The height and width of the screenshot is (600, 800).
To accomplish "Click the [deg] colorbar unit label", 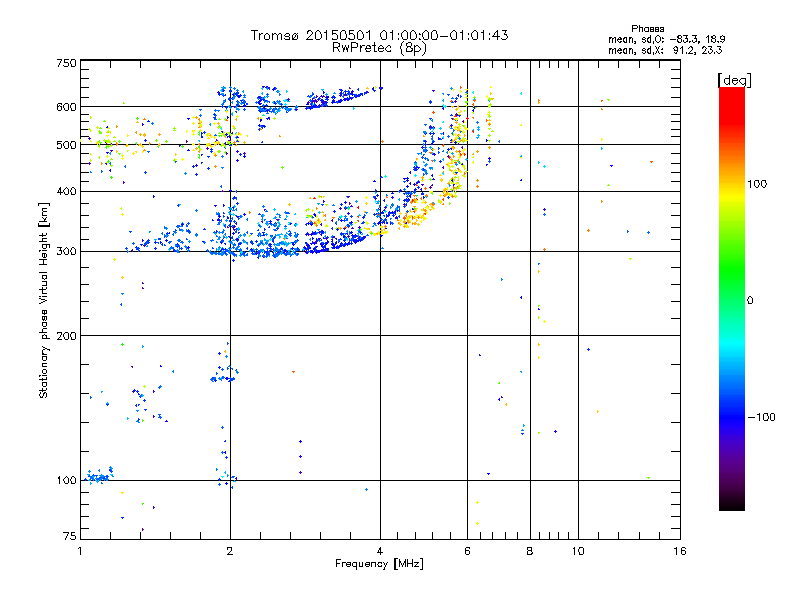I will point(734,78).
